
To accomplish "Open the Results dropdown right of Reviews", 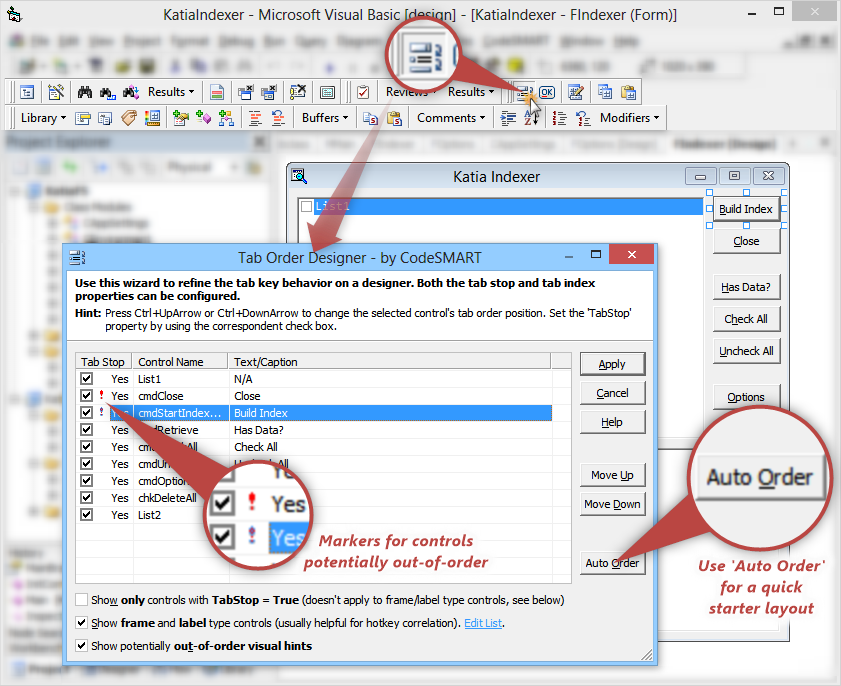I will [x=471, y=92].
